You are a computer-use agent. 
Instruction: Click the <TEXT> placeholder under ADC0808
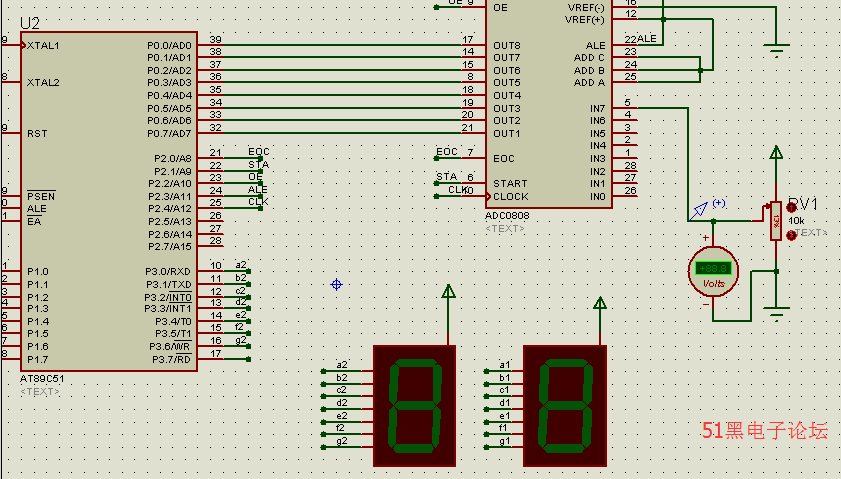pyautogui.click(x=505, y=229)
